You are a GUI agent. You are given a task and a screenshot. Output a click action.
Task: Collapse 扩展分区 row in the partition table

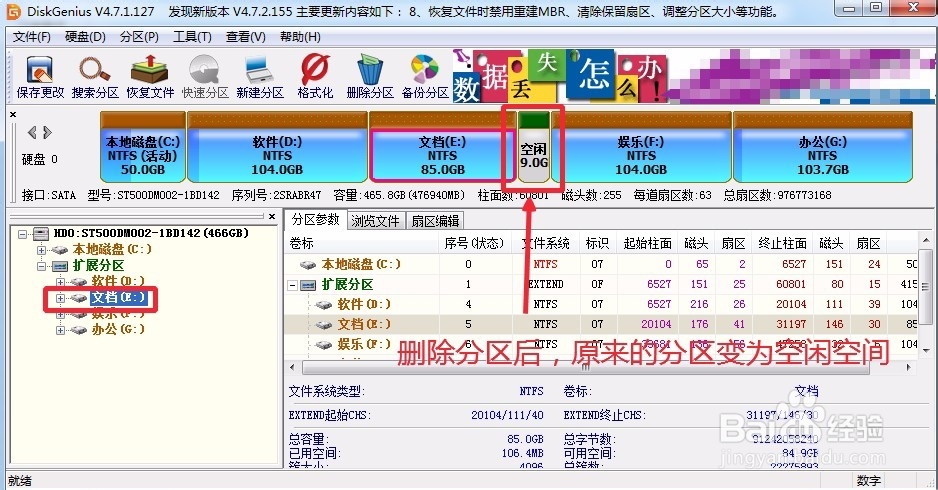[x=292, y=285]
